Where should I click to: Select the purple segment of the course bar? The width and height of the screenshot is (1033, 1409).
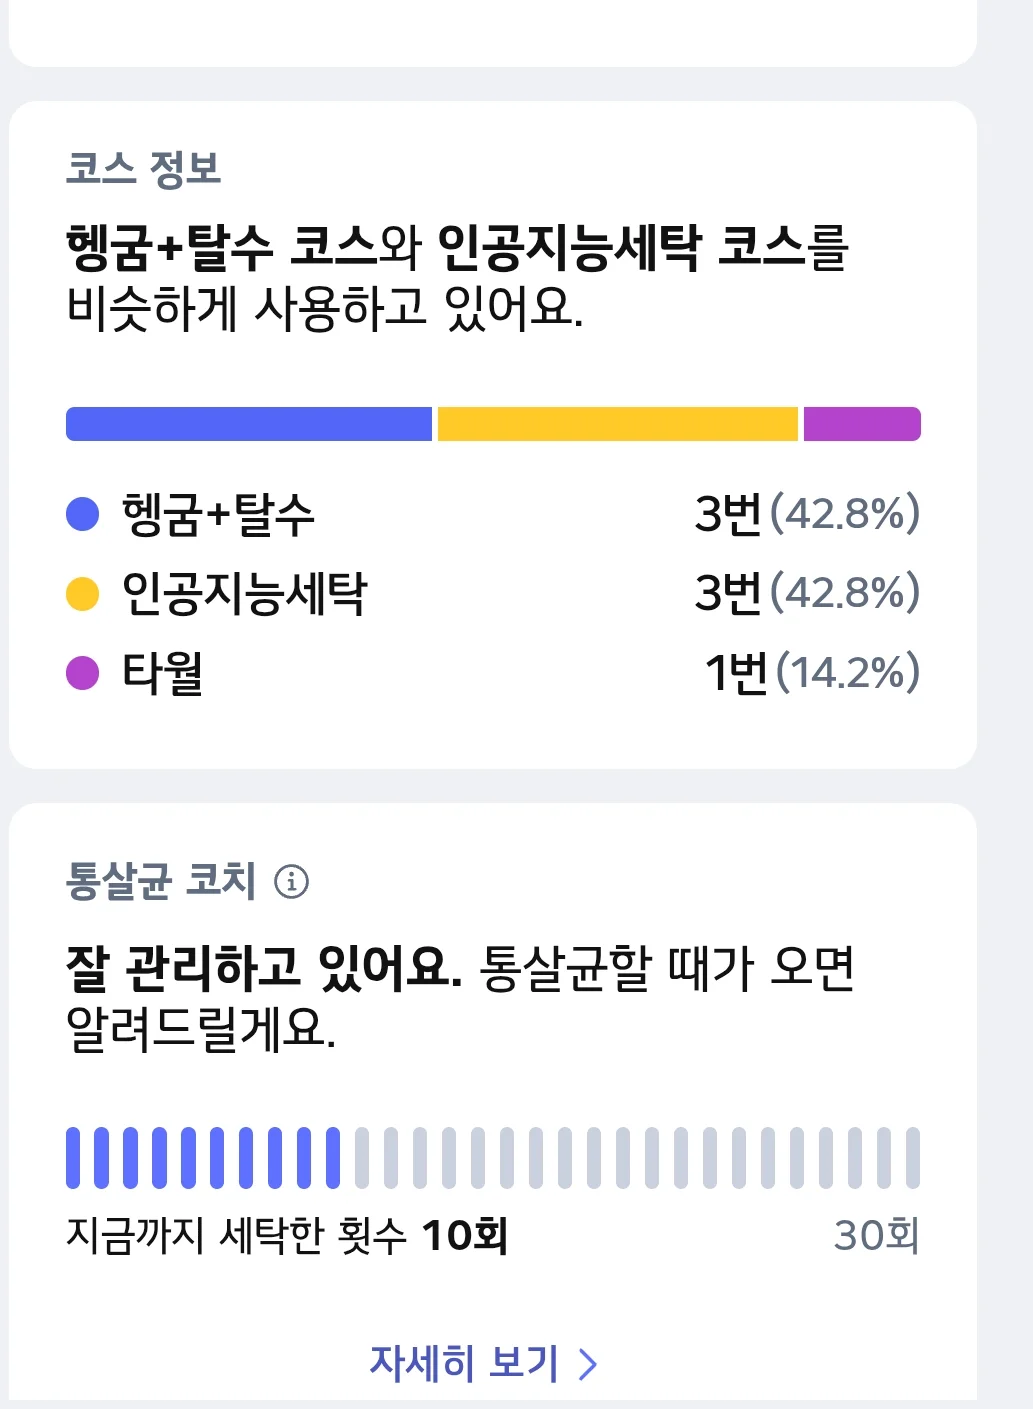tap(862, 424)
